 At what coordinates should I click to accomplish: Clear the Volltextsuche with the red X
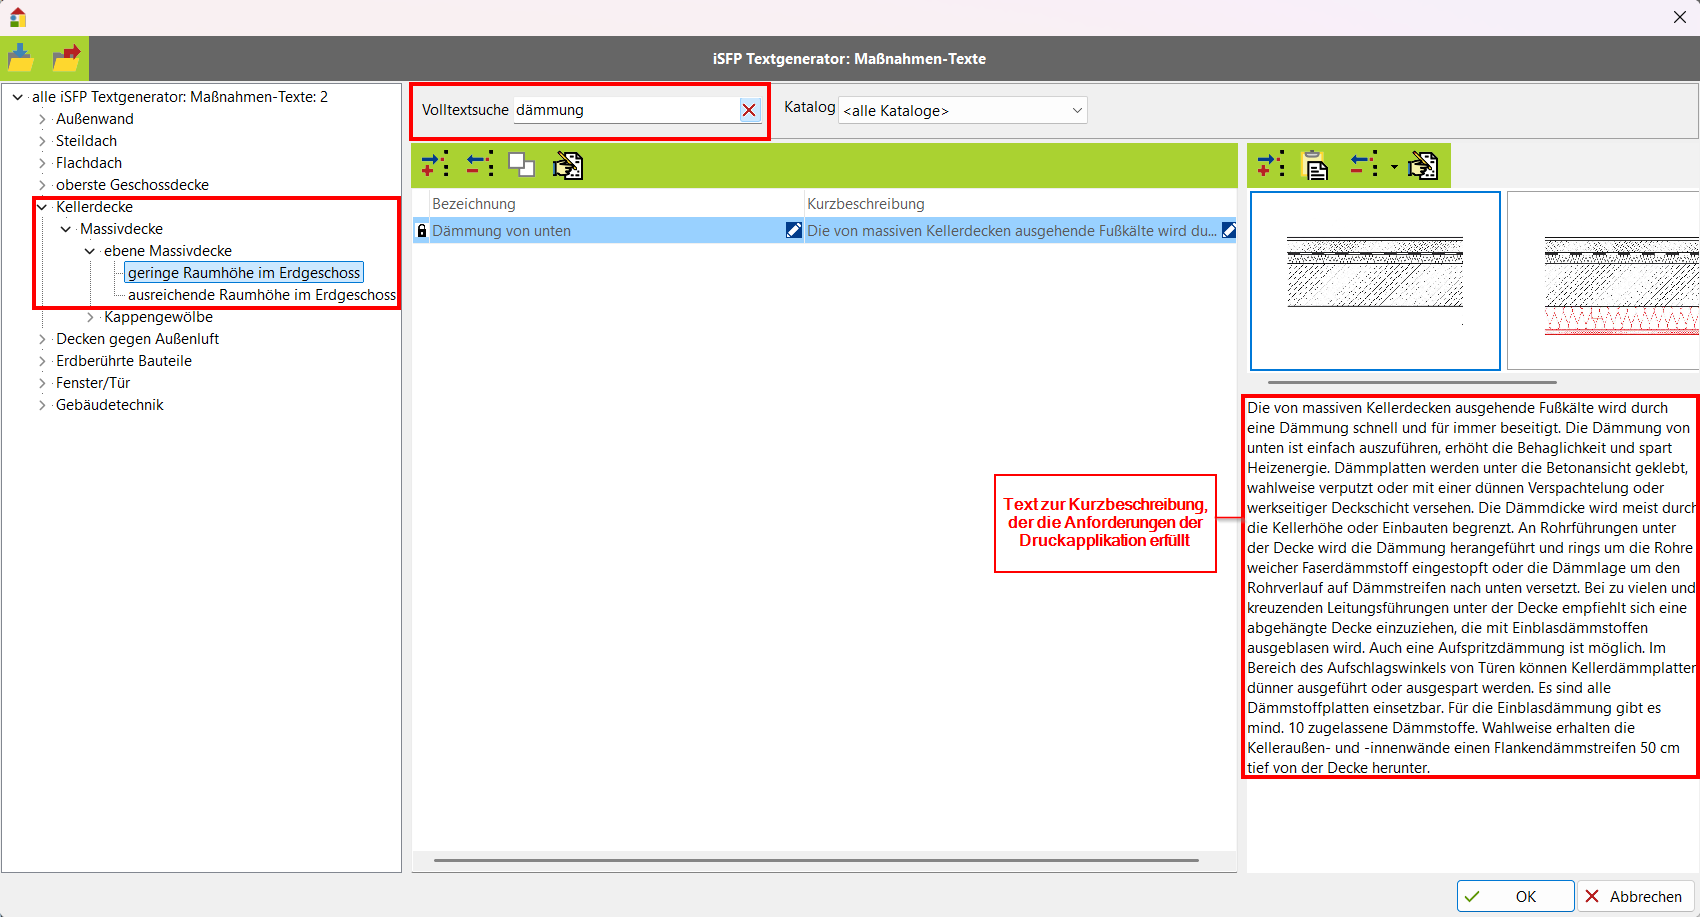click(749, 110)
